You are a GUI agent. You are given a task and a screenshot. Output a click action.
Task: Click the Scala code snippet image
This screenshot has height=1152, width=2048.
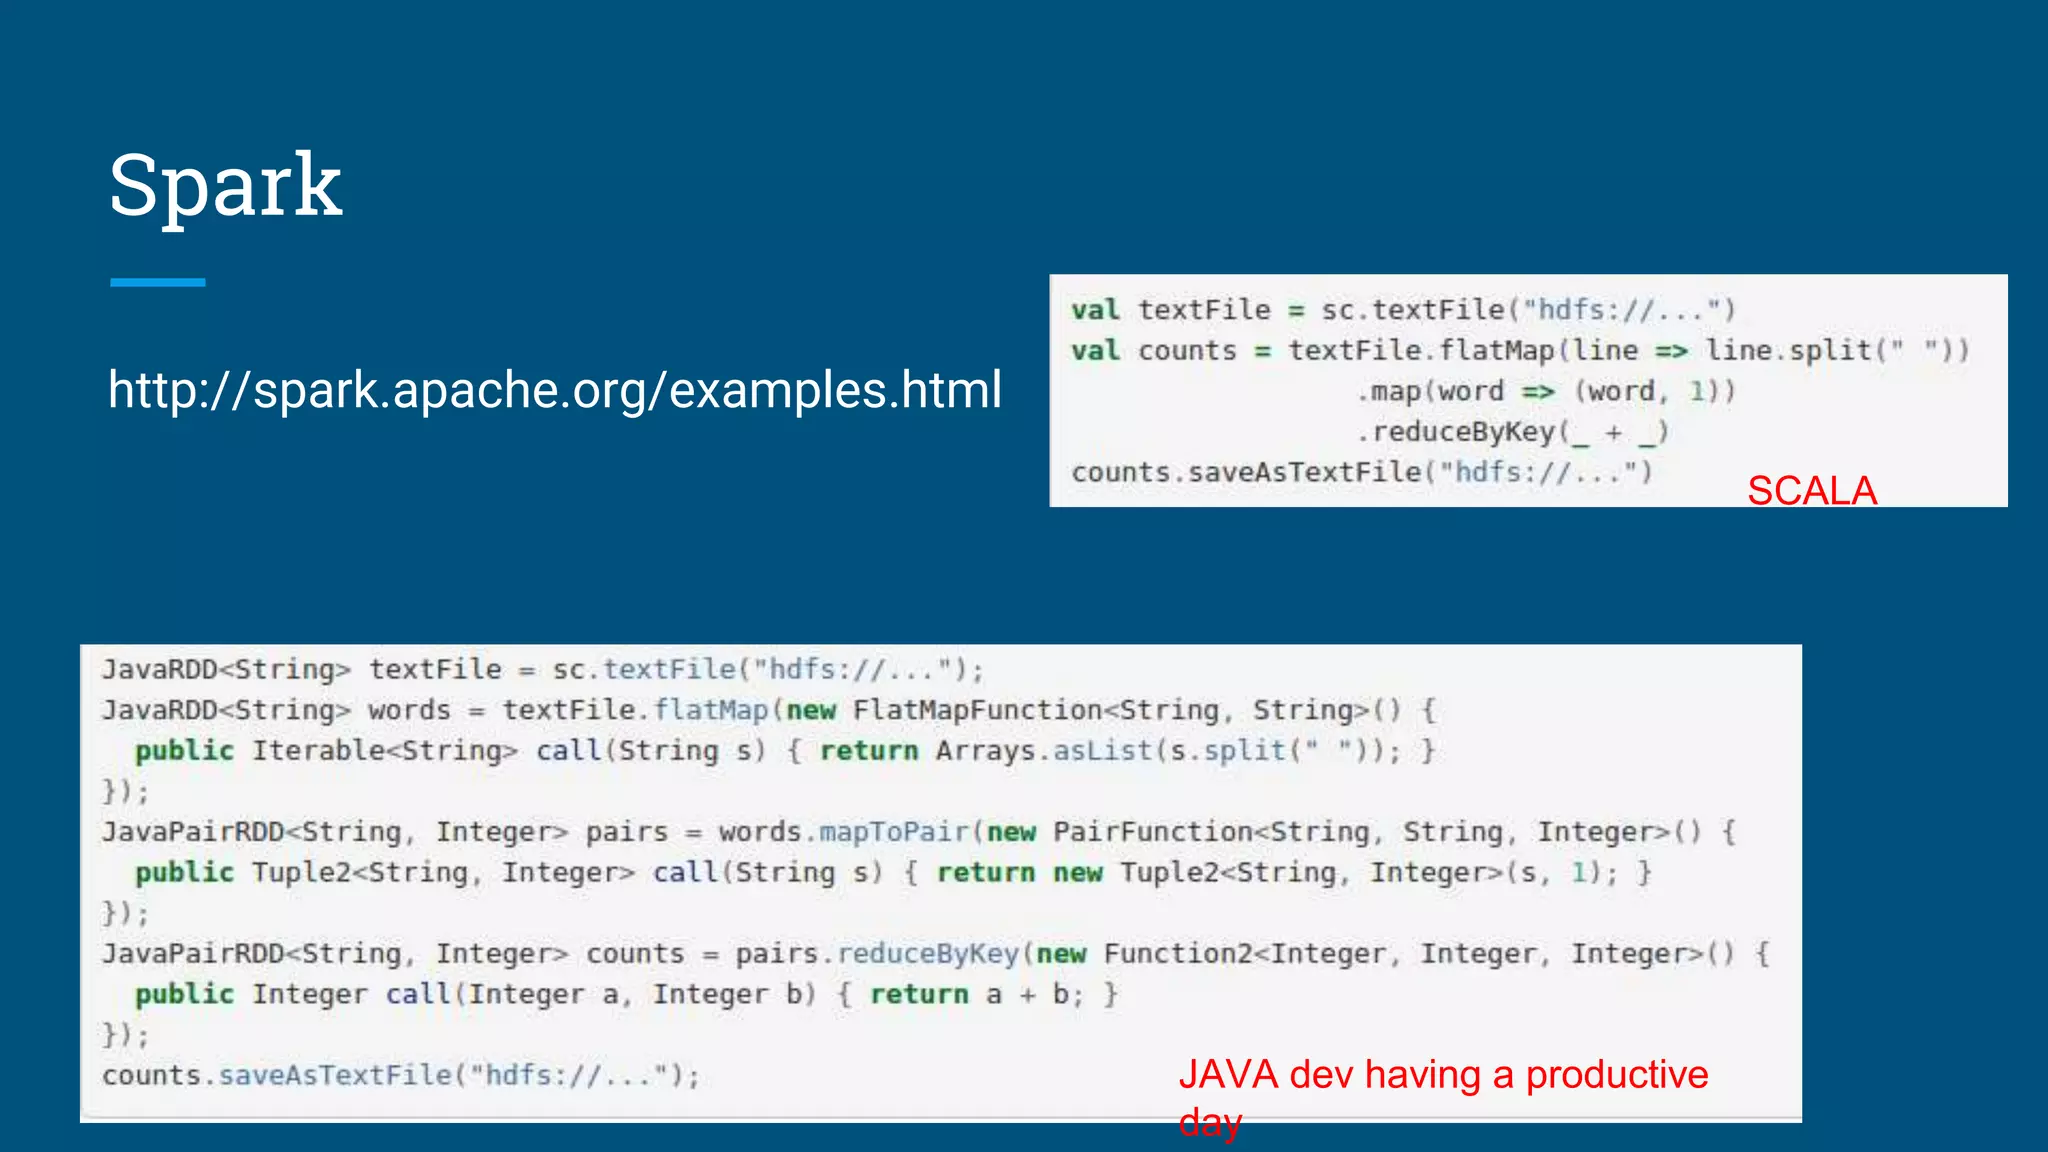coord(1528,390)
